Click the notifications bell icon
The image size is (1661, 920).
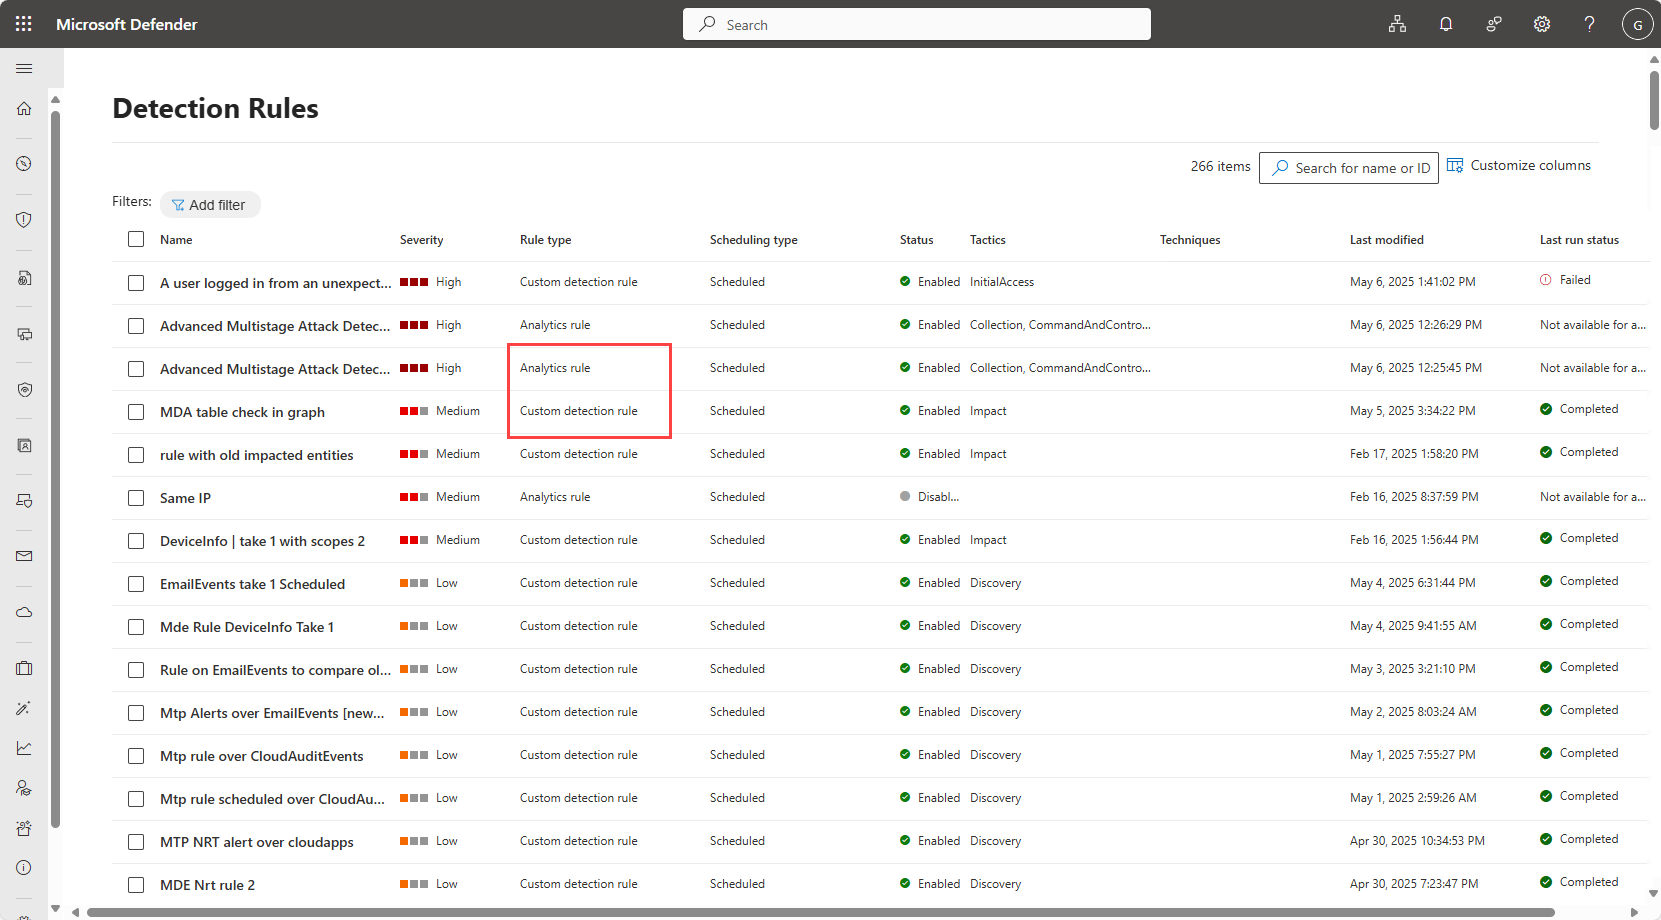point(1445,24)
